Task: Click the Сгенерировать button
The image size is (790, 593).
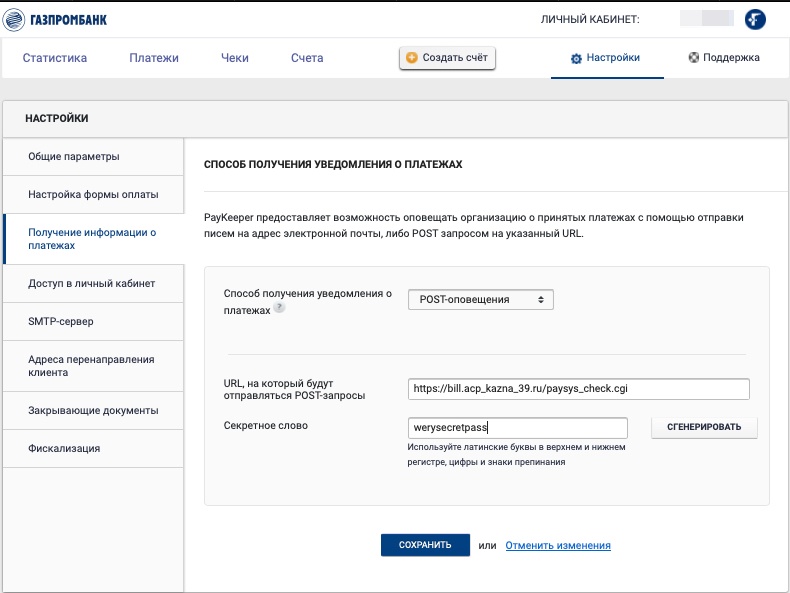Action: click(704, 427)
